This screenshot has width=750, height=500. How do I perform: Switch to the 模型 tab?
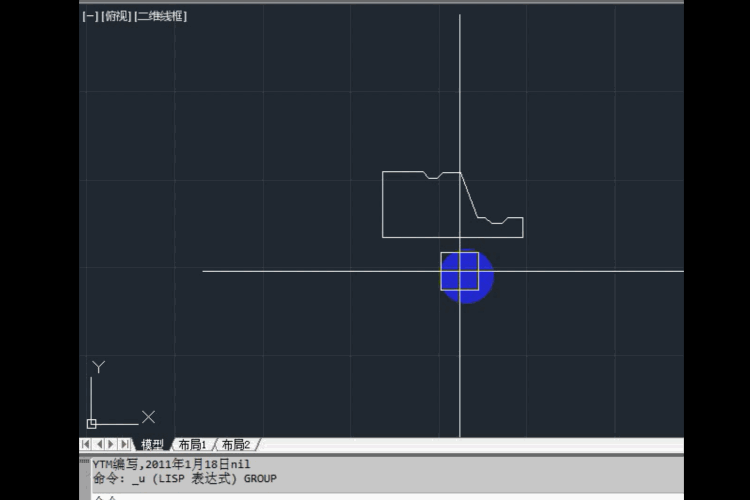(152, 444)
